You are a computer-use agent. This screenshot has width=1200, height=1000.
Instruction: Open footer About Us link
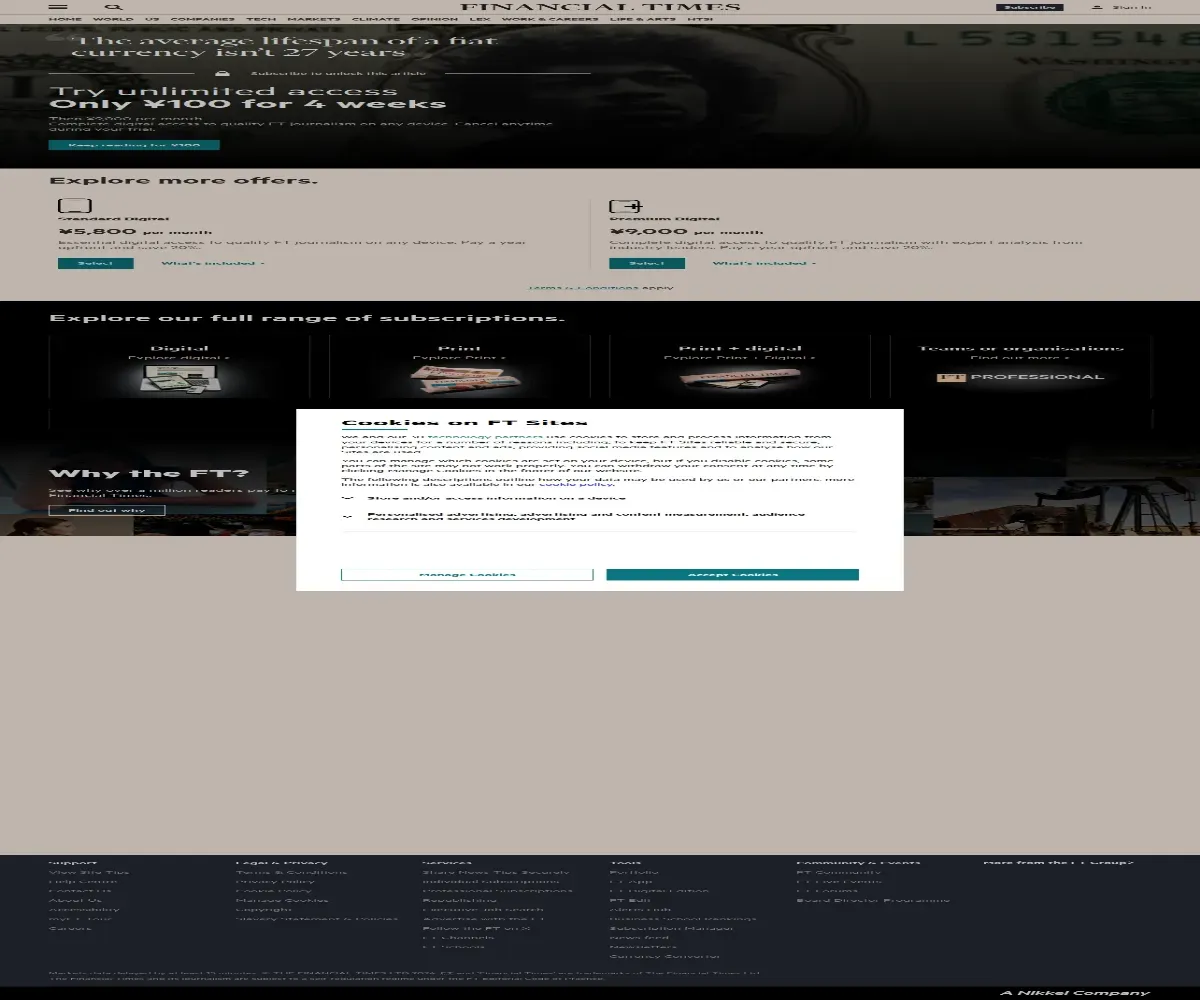click(x=76, y=901)
